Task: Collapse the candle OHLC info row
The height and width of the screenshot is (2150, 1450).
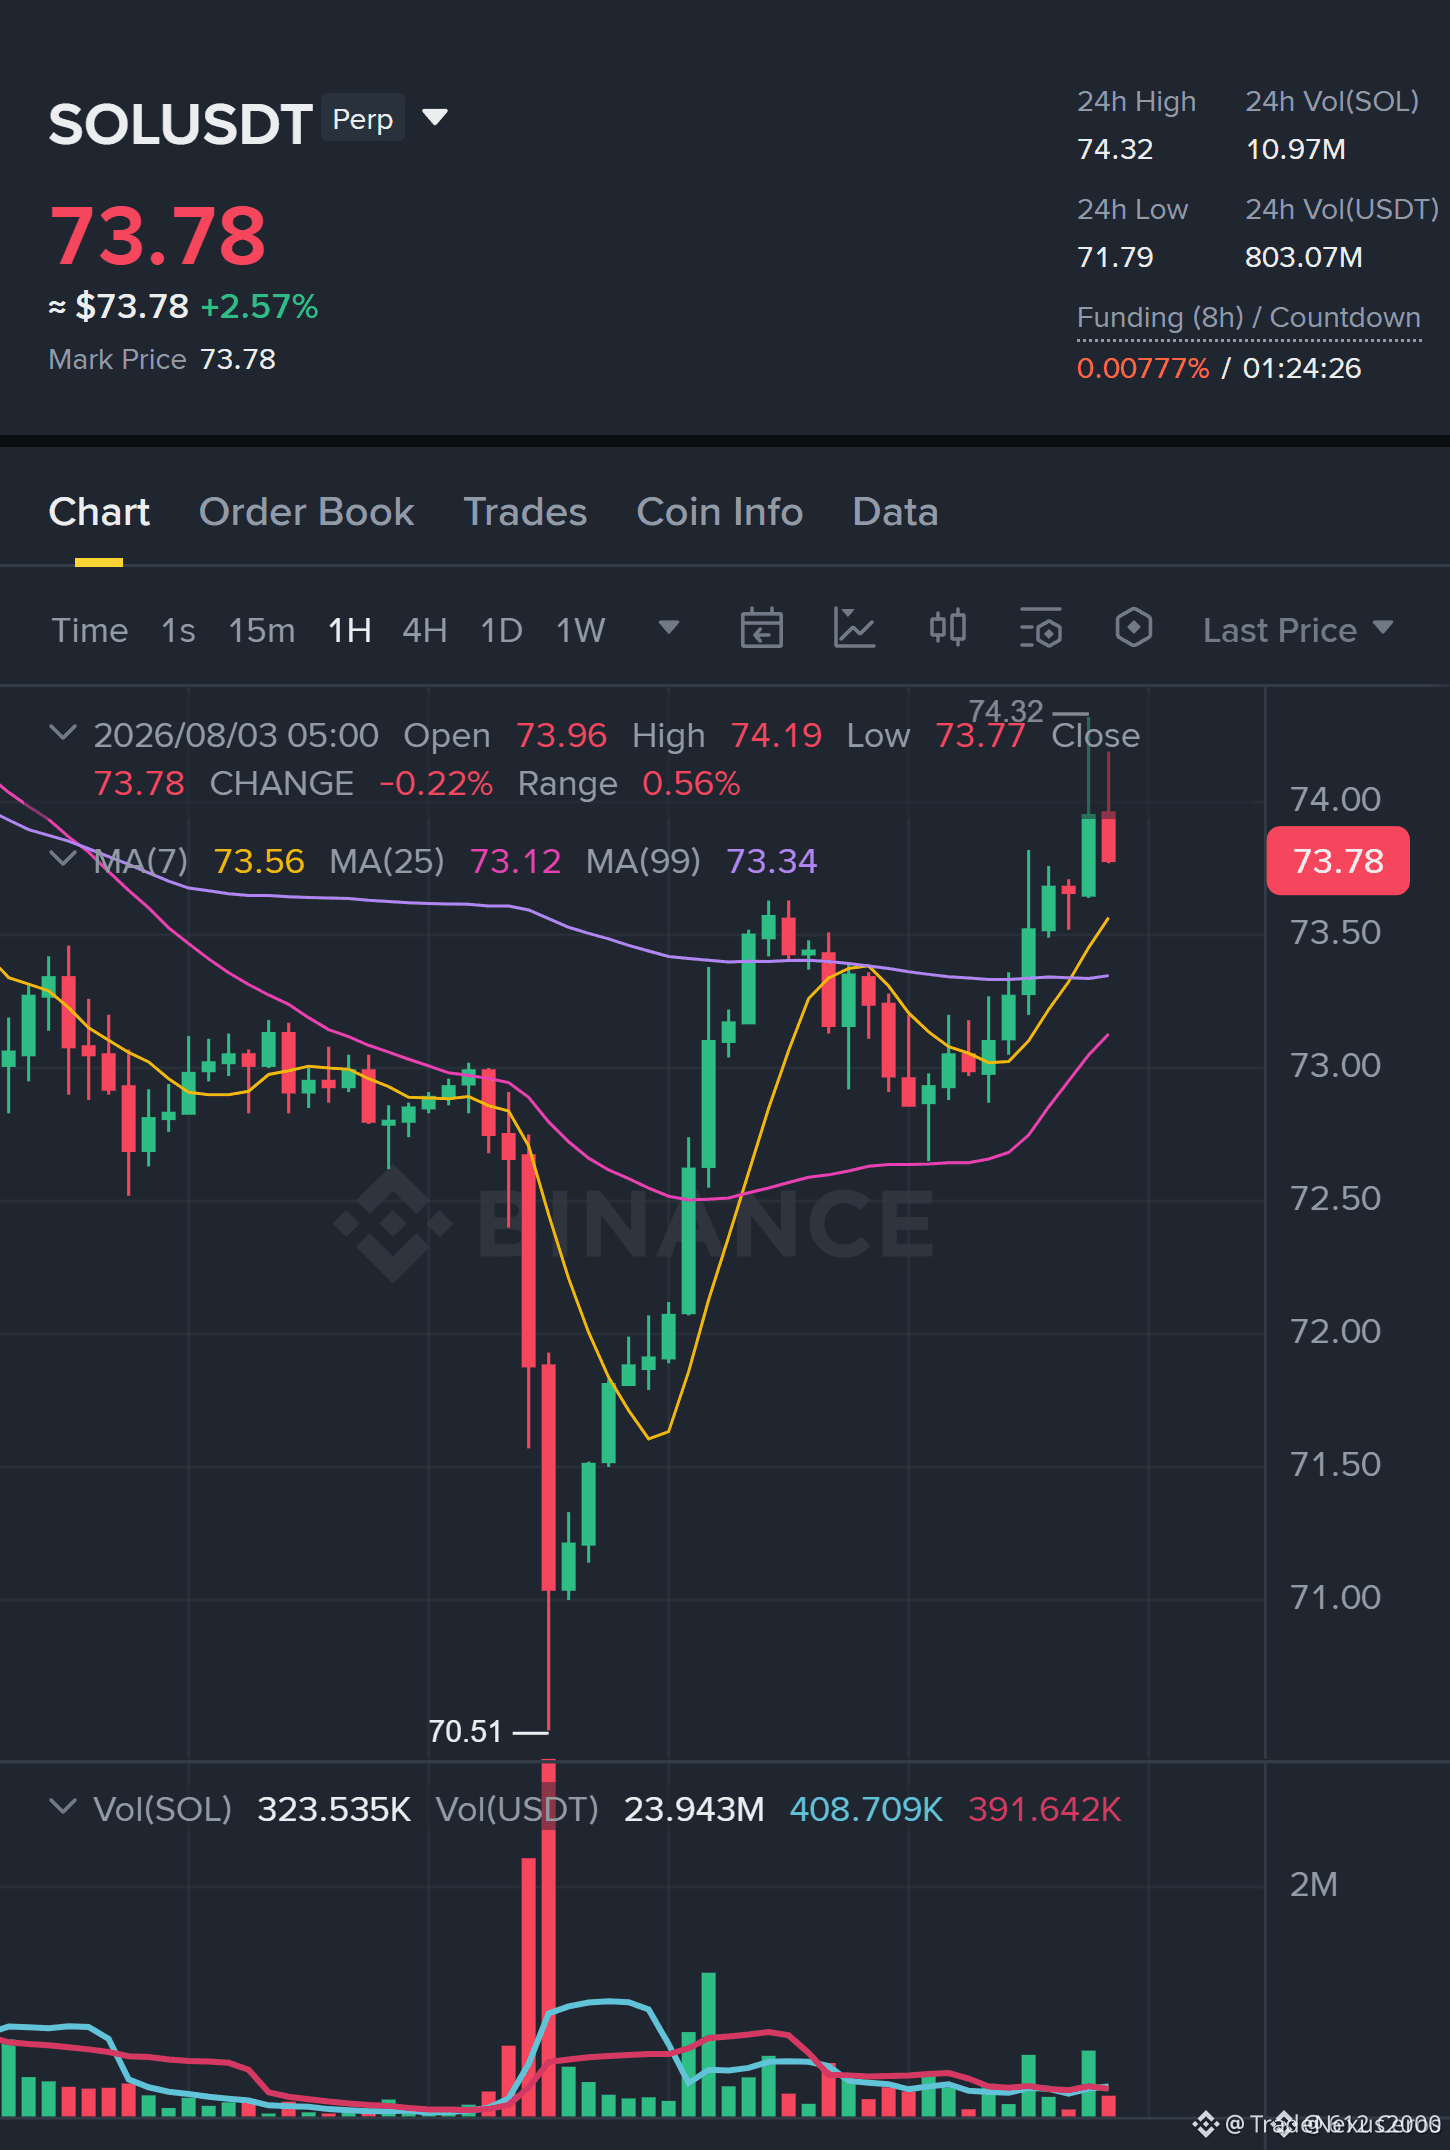Action: tap(62, 733)
